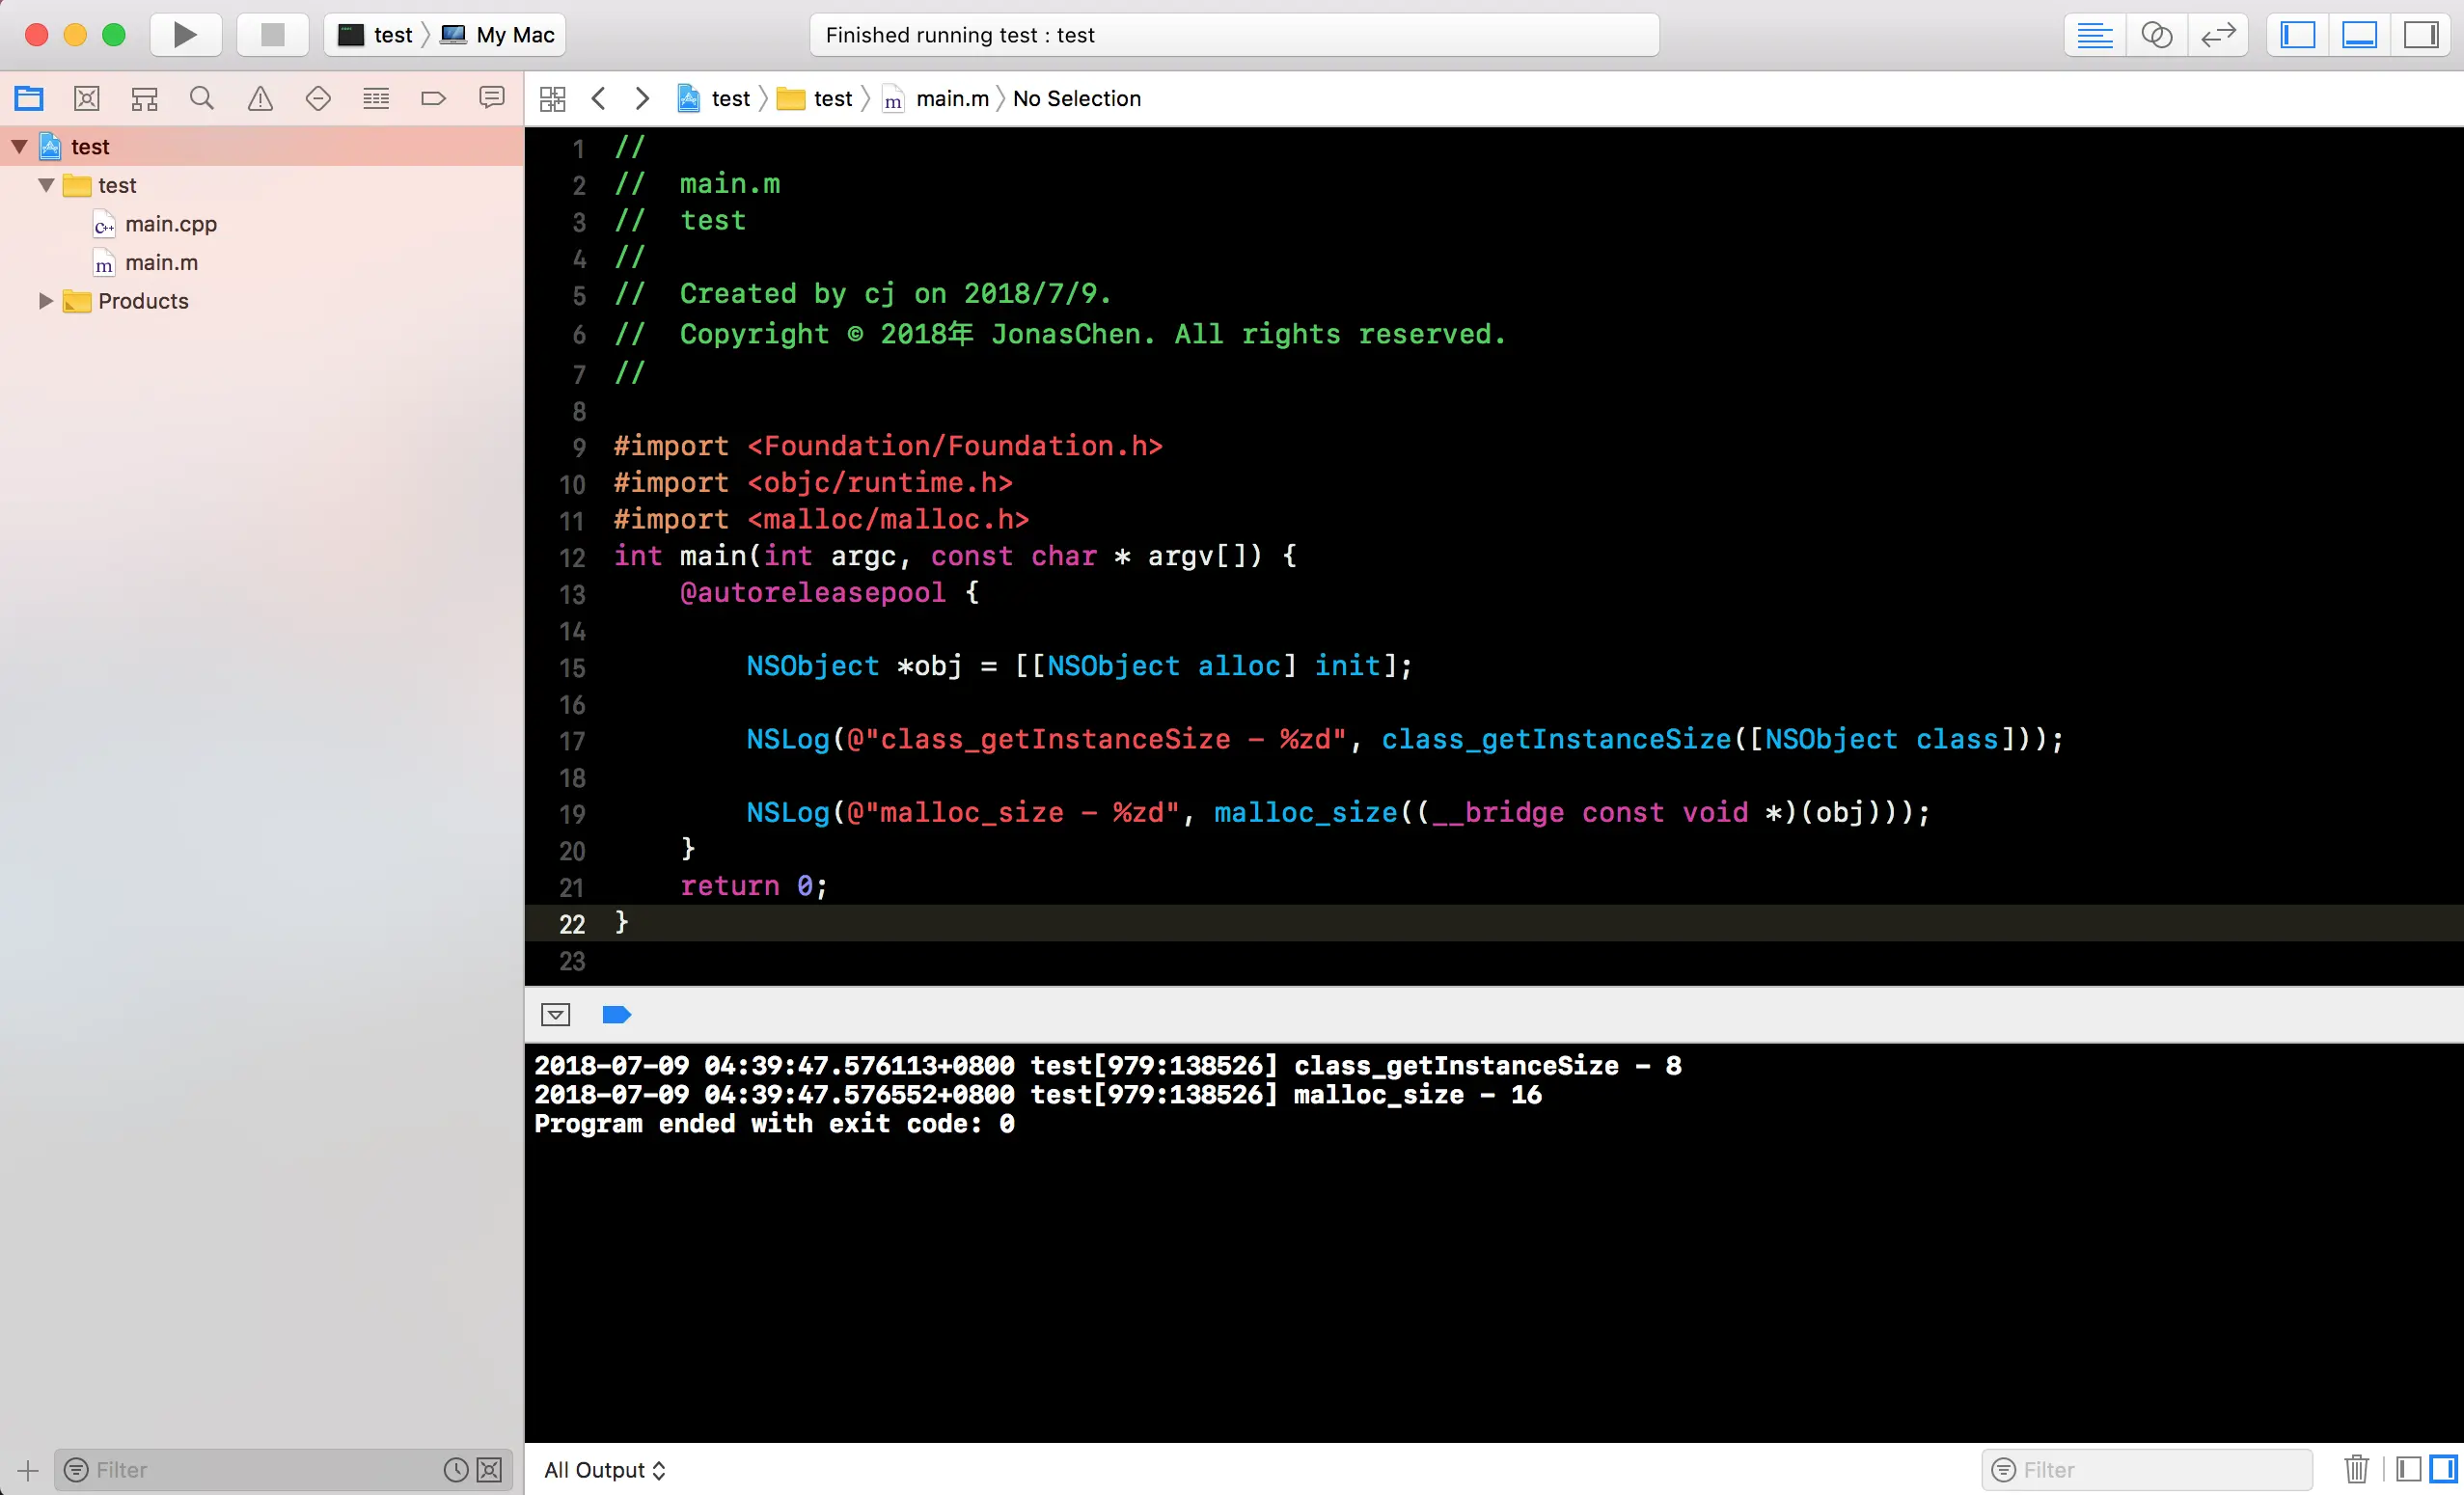
Task: Toggle the Debug area visibility button
Action: click(x=2359, y=35)
